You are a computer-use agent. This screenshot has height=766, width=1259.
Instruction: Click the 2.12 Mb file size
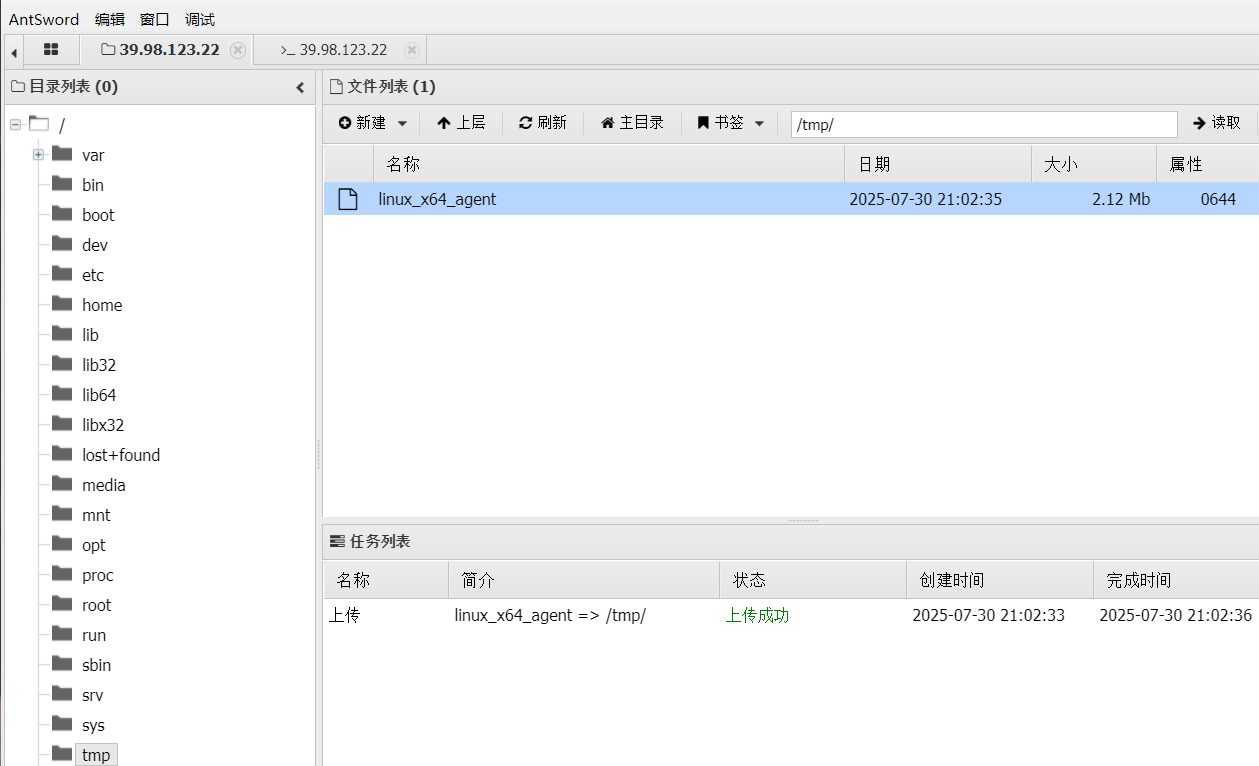(x=1121, y=199)
